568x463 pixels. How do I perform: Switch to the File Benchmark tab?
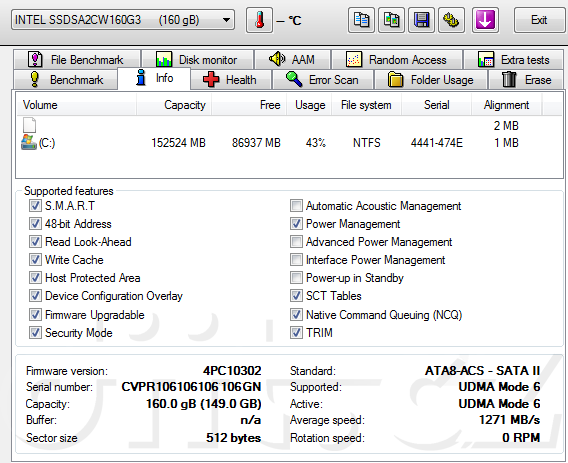click(x=77, y=59)
